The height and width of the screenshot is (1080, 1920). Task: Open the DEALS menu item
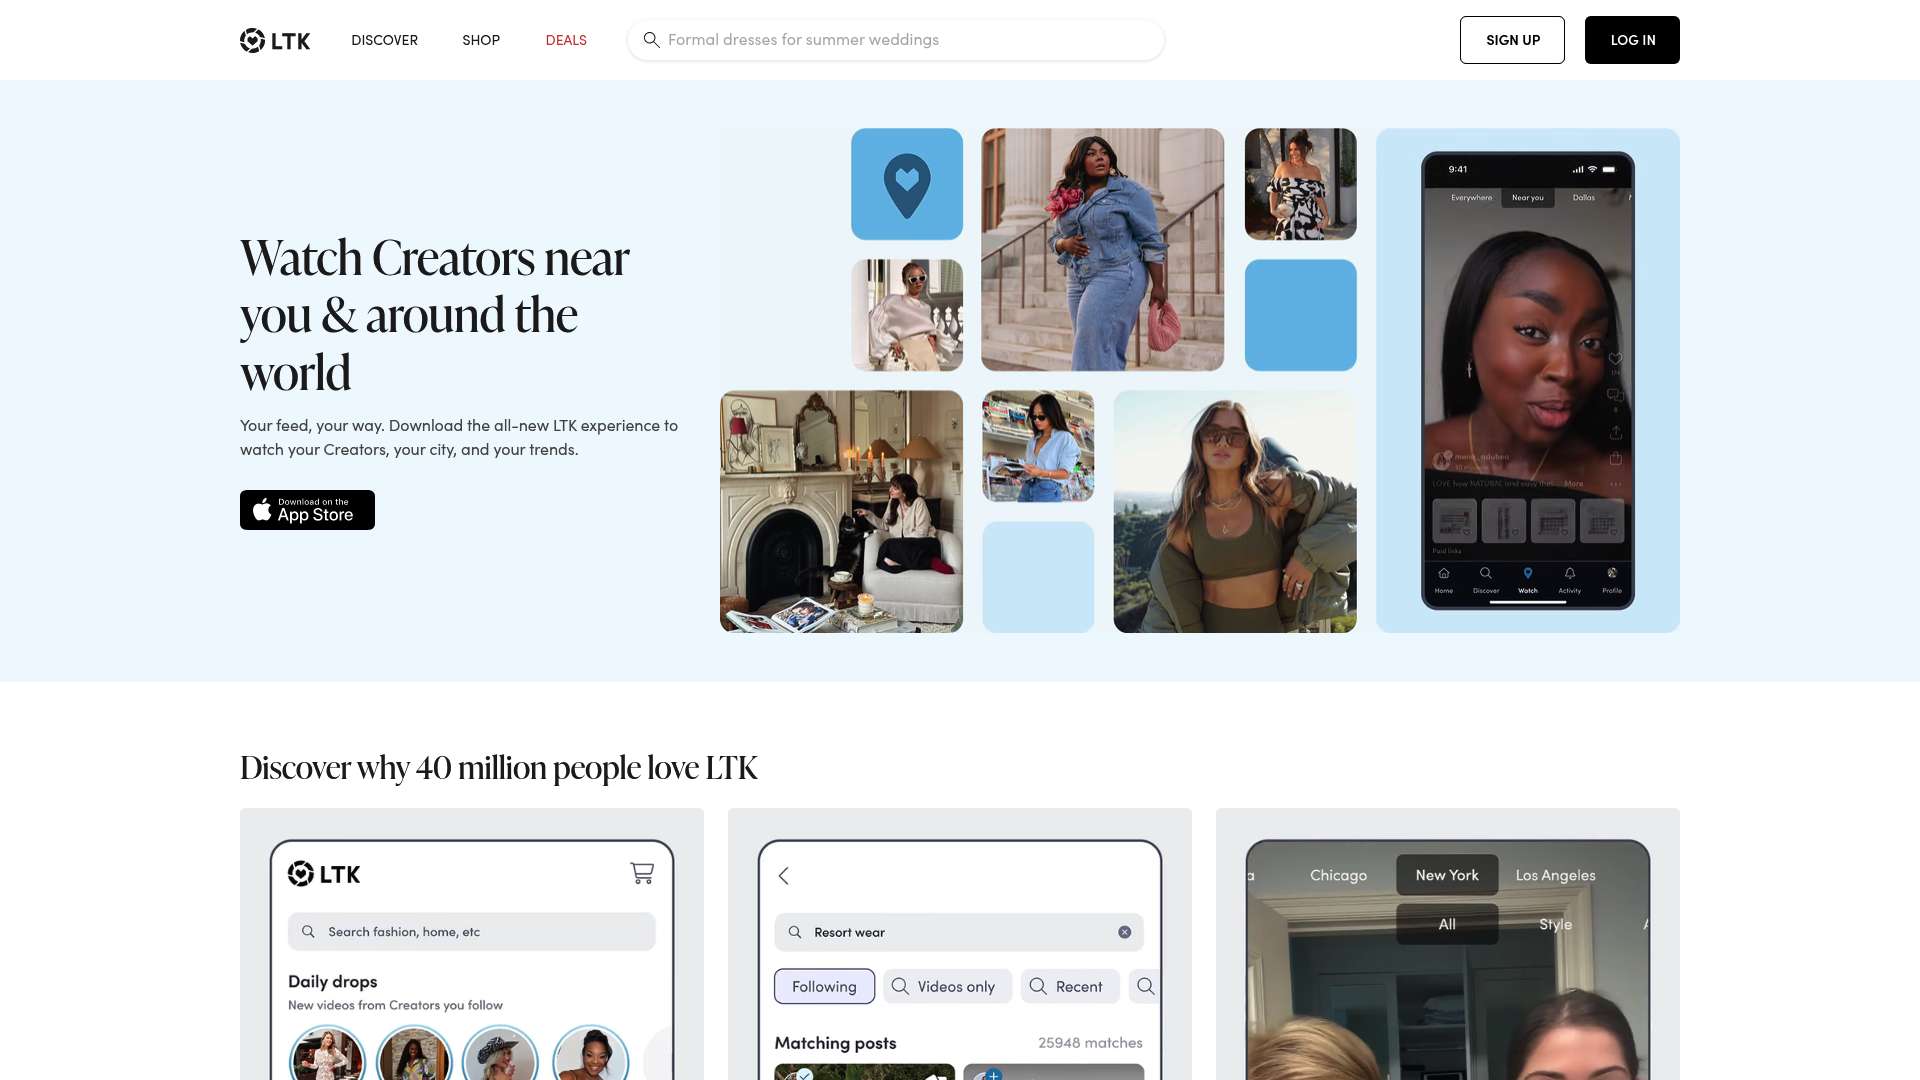coord(565,40)
